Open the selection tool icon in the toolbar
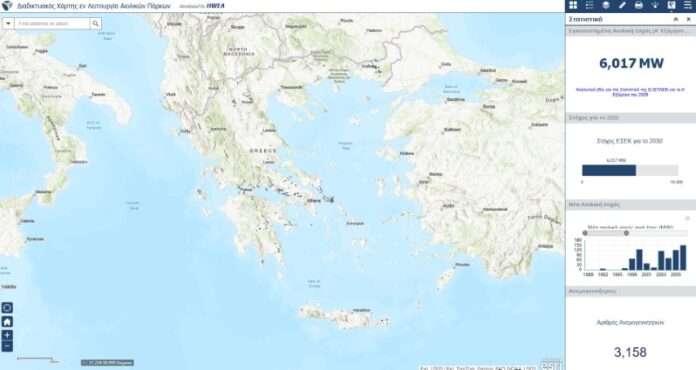Screen dimensions: 696x370 point(655,5)
